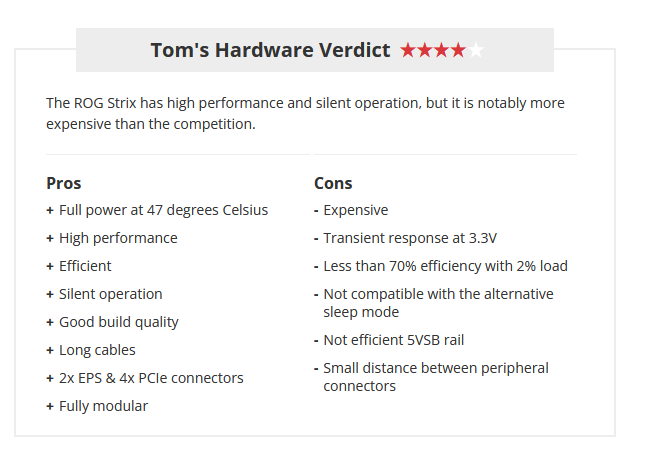Click the third red rating star
The image size is (660, 460).
pyautogui.click(x=442, y=50)
